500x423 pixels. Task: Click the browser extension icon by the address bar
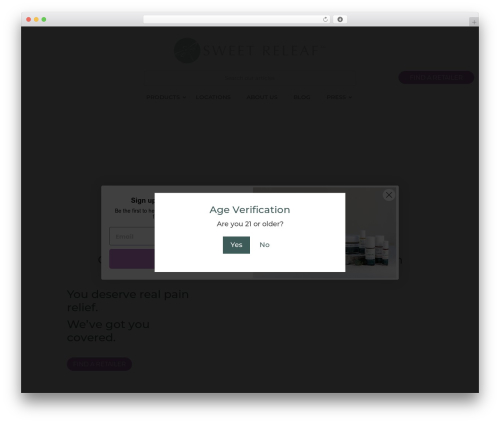(340, 19)
